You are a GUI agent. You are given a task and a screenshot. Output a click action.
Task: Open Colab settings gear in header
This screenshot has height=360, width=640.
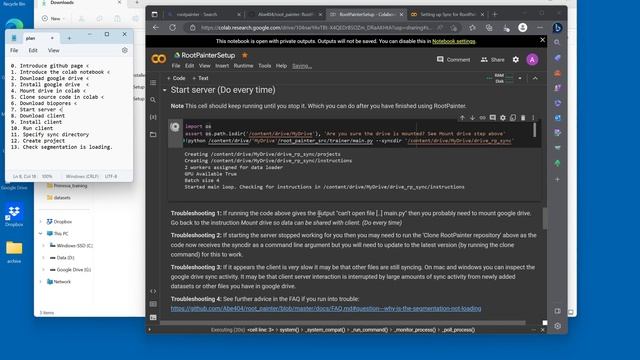coord(516,60)
